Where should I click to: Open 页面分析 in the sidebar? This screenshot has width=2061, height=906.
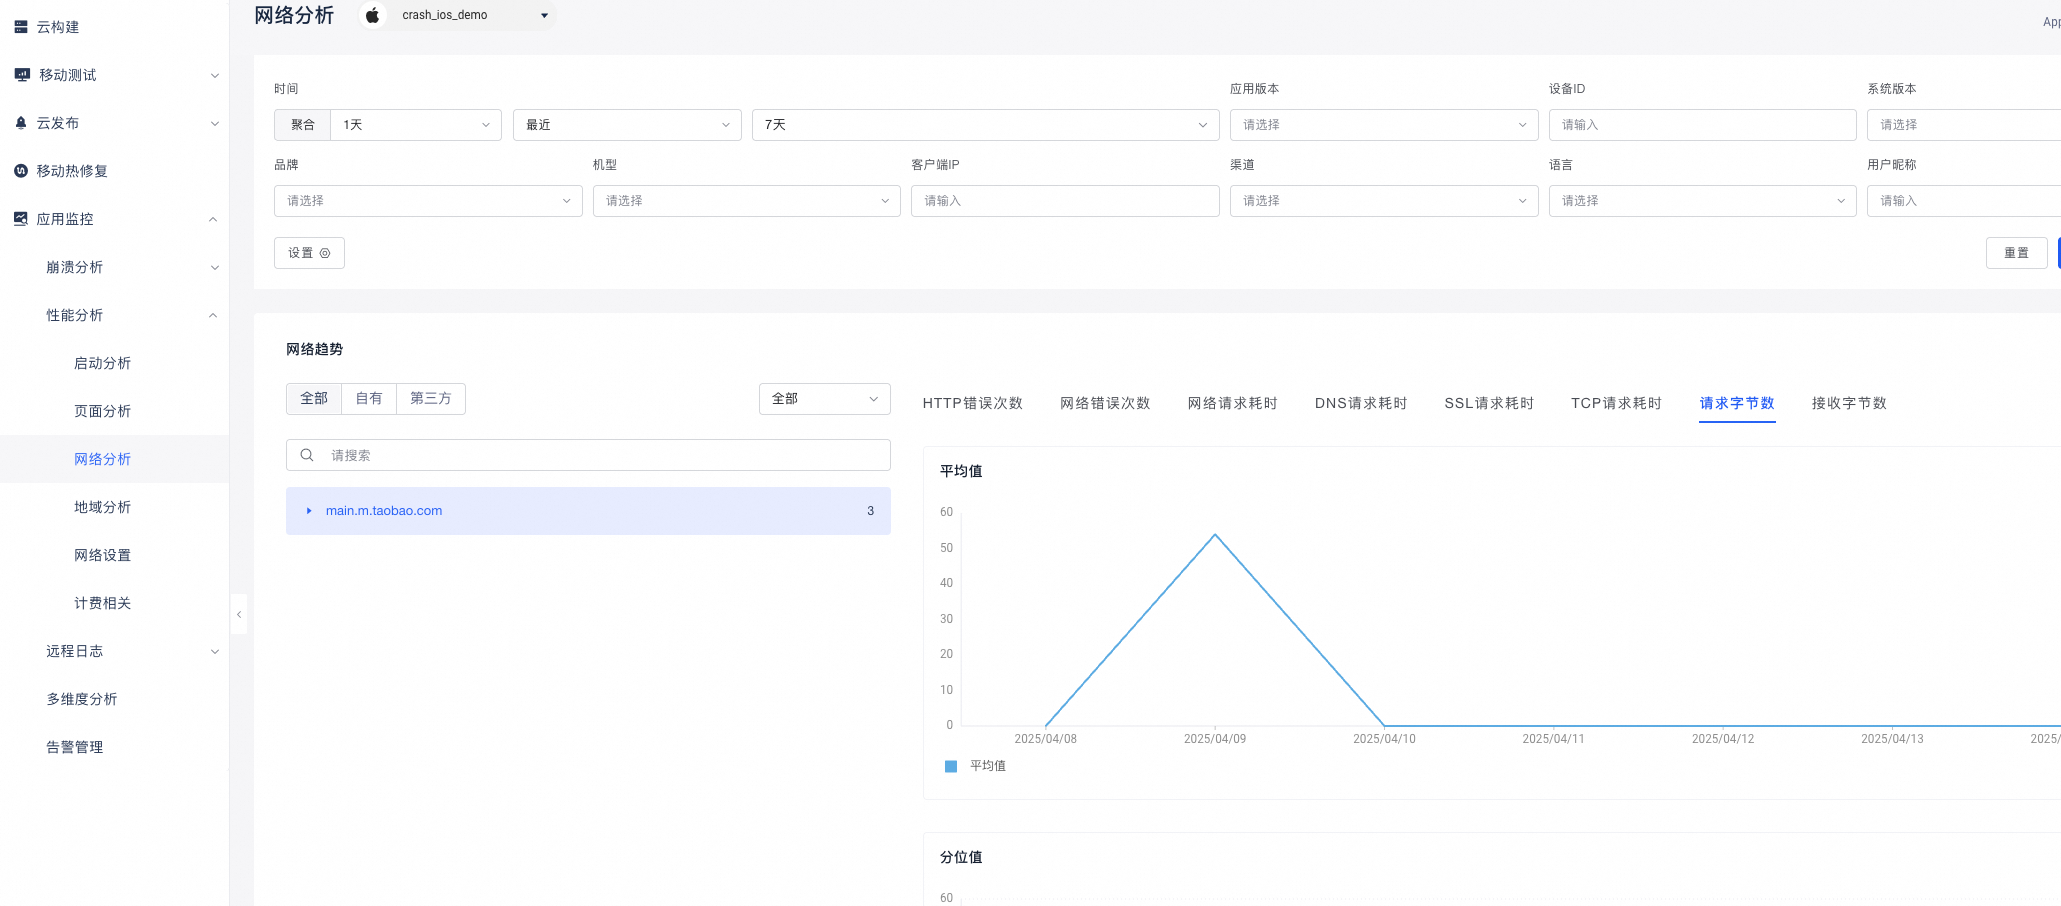click(x=102, y=411)
